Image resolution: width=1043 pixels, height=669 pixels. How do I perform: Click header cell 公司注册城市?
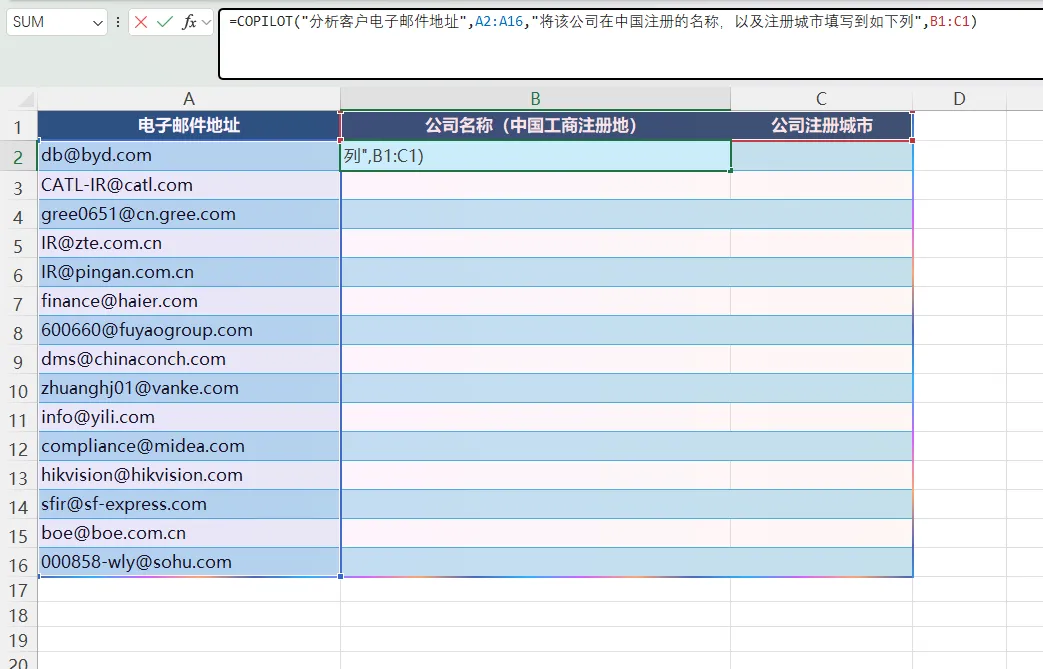pos(821,126)
